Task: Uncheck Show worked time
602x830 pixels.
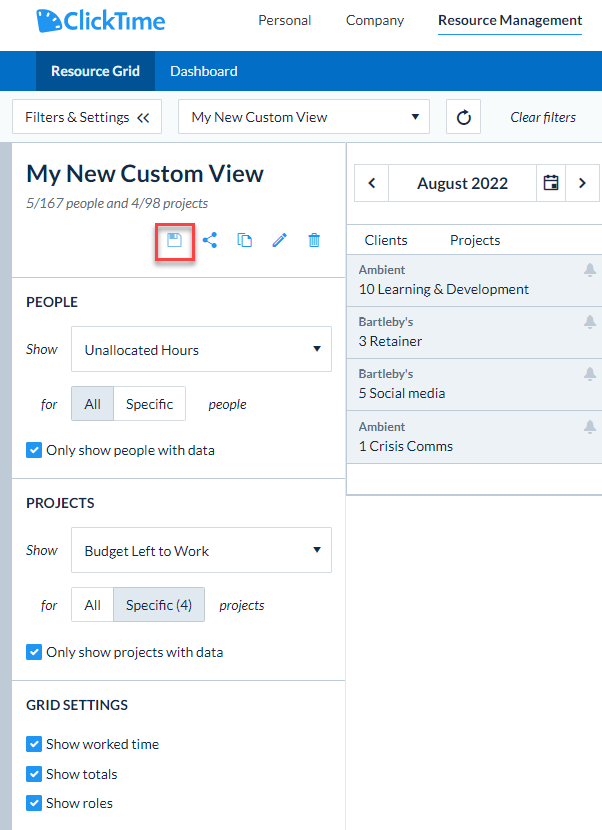Action: pyautogui.click(x=34, y=744)
